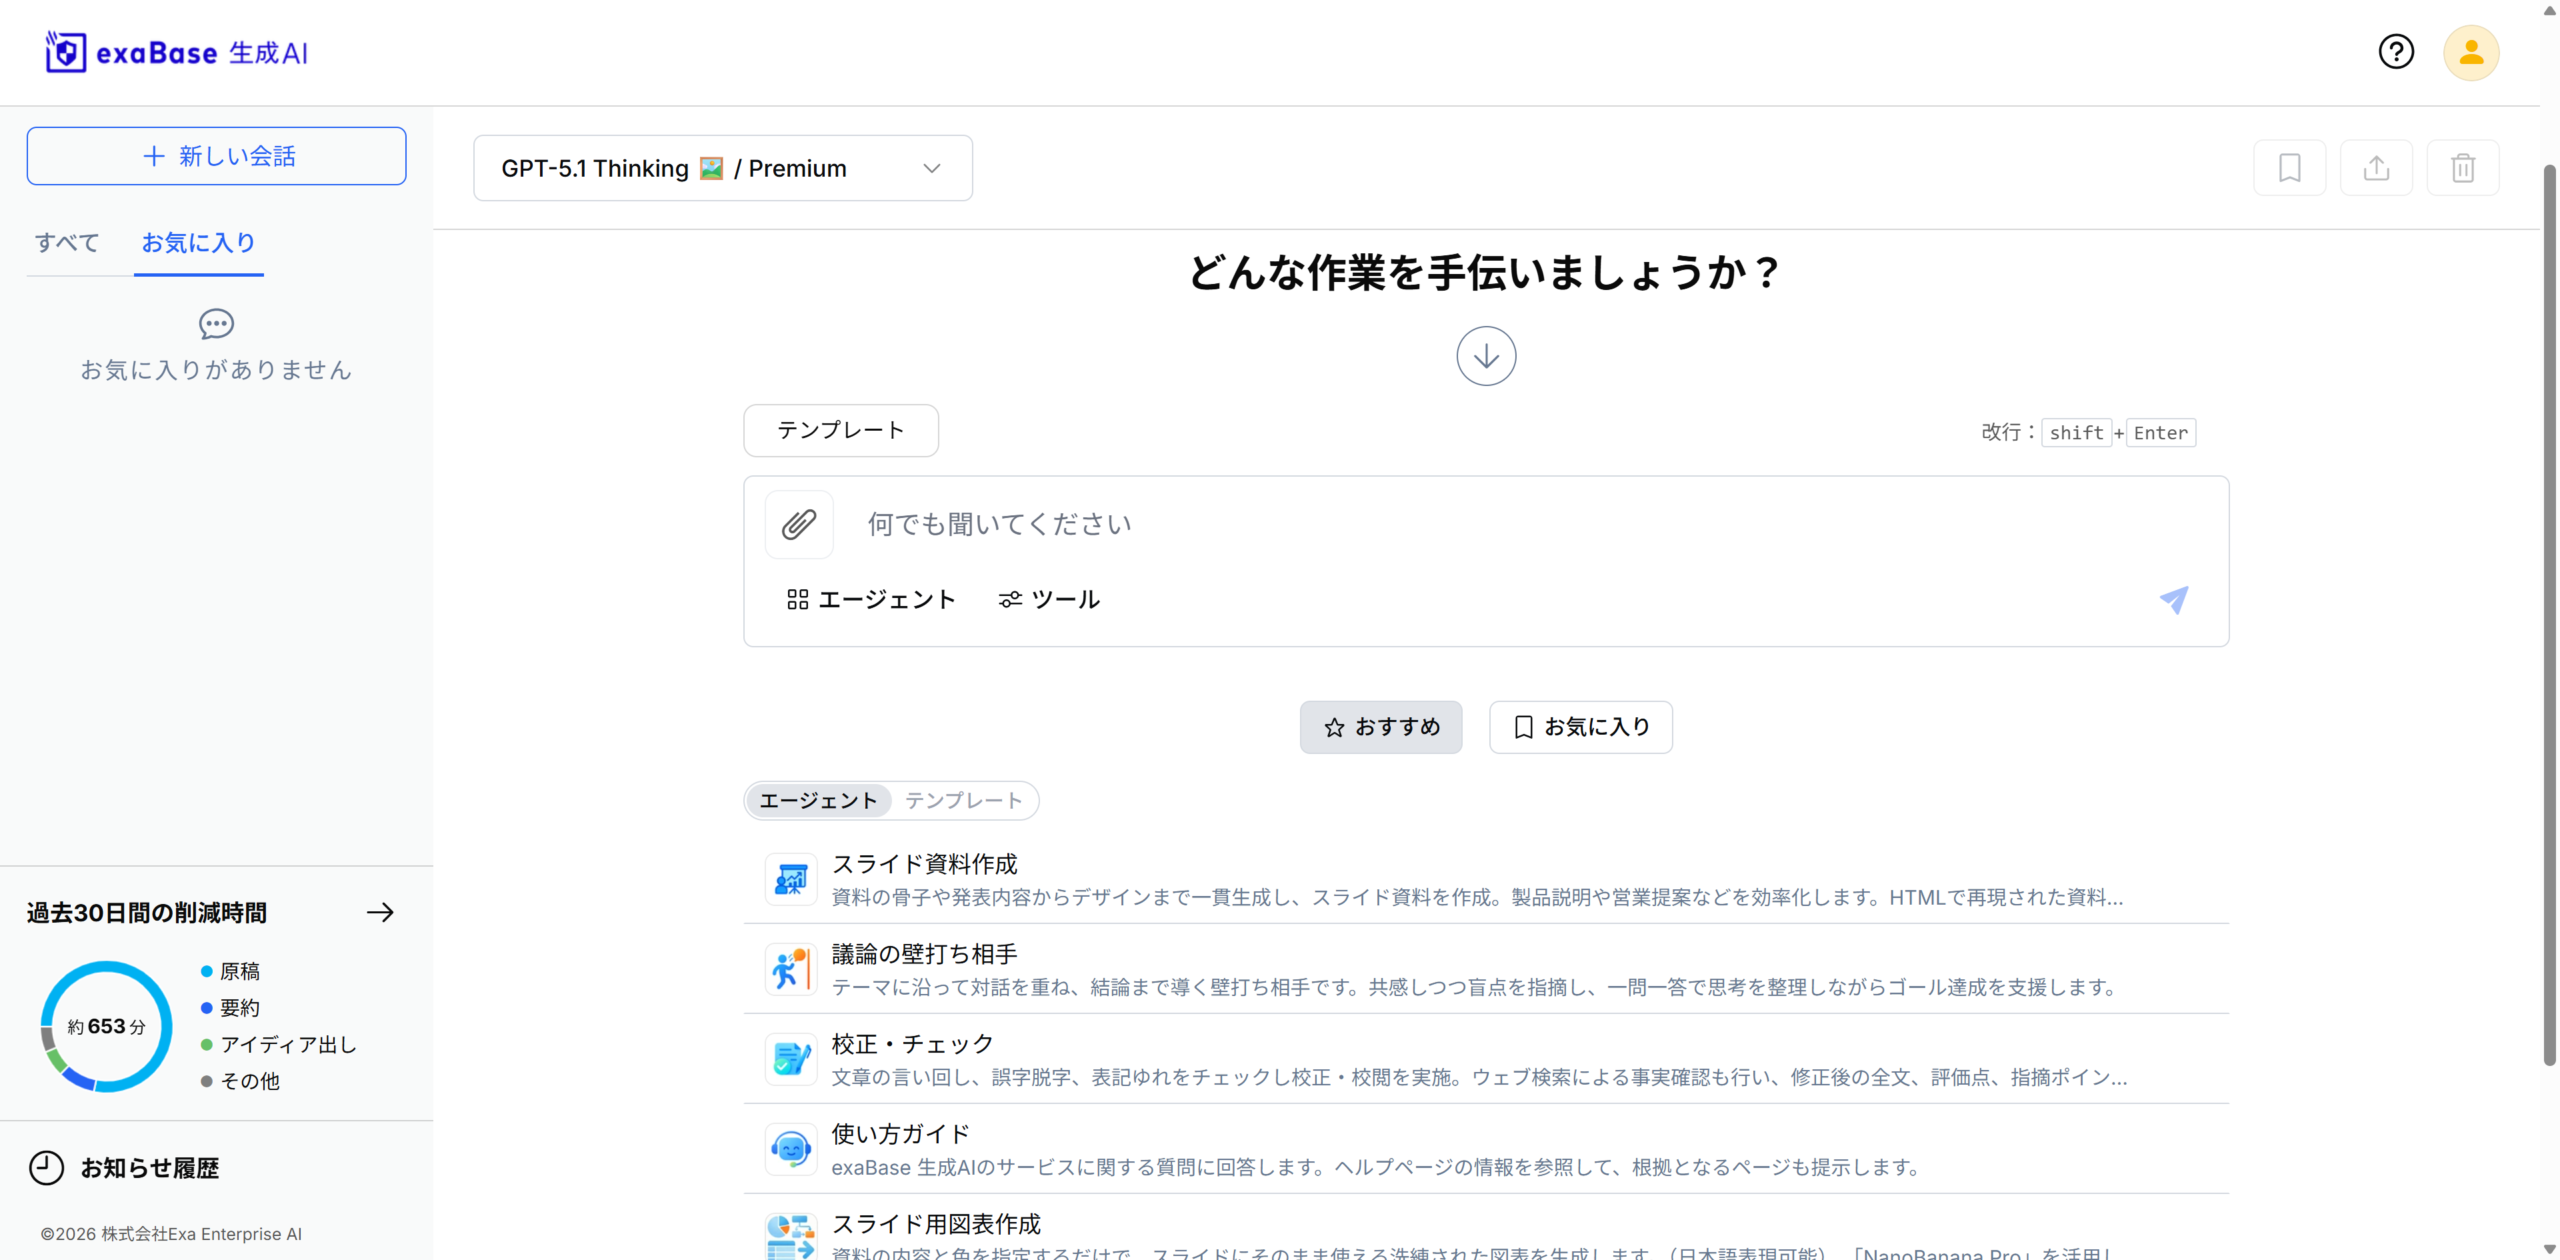This screenshot has height=1260, width=2560.
Task: Open the GPT-5.1 Thinking model dropdown
Action: 722,167
